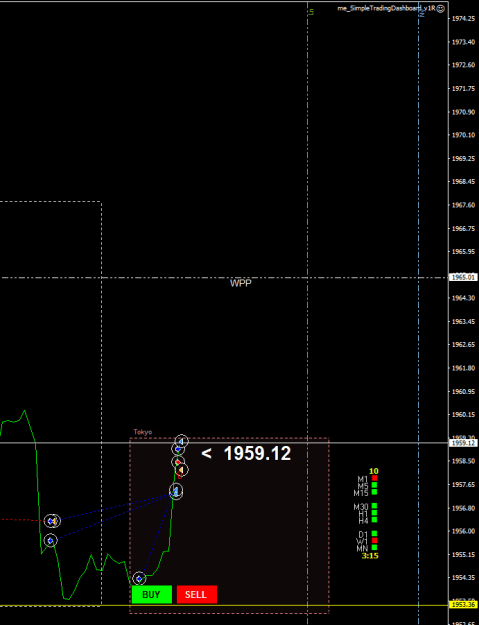
Task: Click the red SELL button
Action: tap(196, 594)
